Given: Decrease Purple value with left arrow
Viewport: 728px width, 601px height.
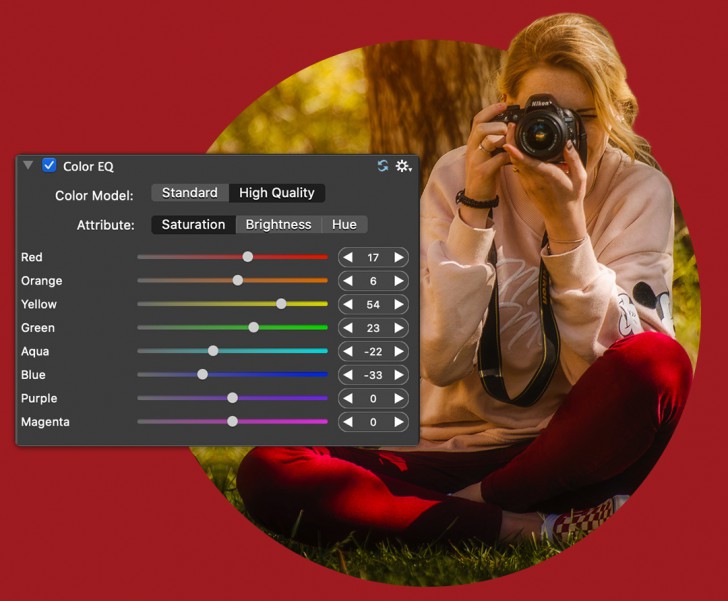Looking at the screenshot, I should (348, 398).
